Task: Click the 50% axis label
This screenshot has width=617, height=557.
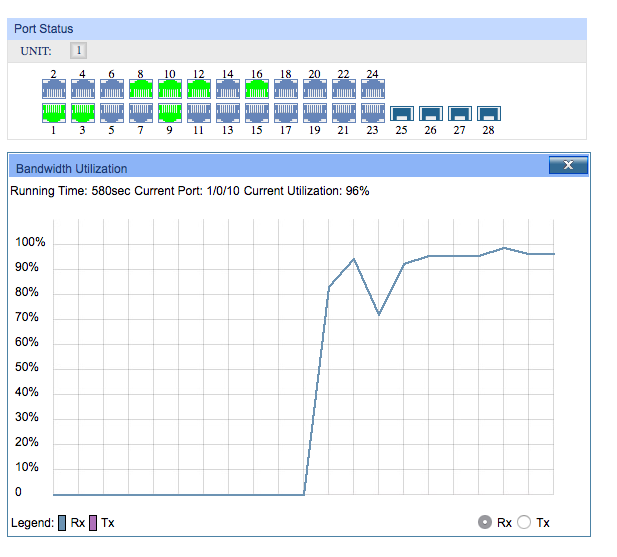Action: tap(27, 367)
